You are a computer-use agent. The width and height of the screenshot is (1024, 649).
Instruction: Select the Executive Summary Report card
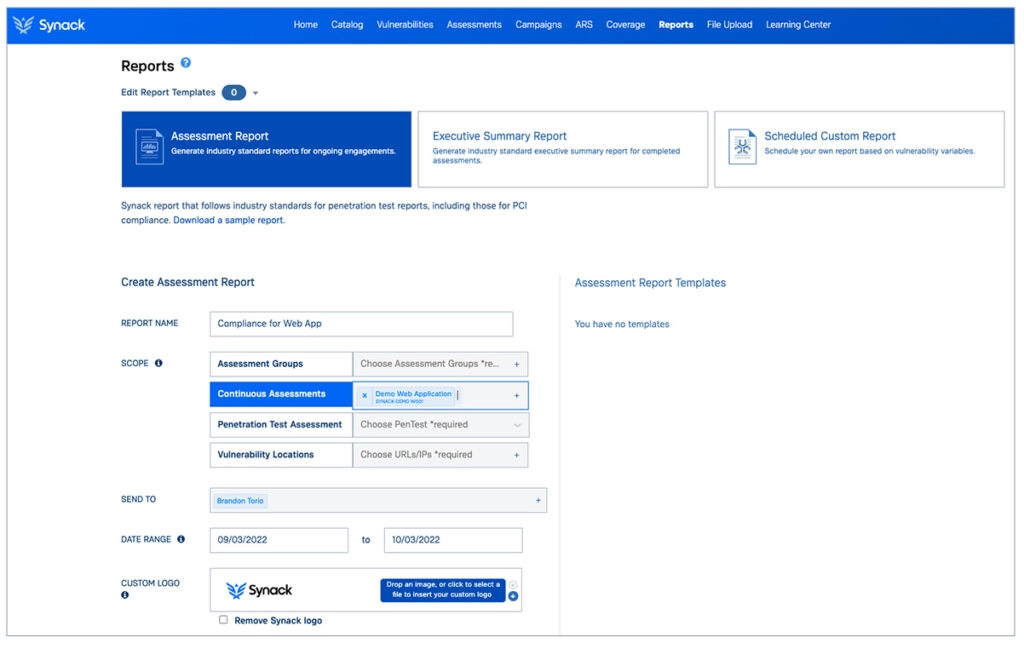tap(562, 149)
